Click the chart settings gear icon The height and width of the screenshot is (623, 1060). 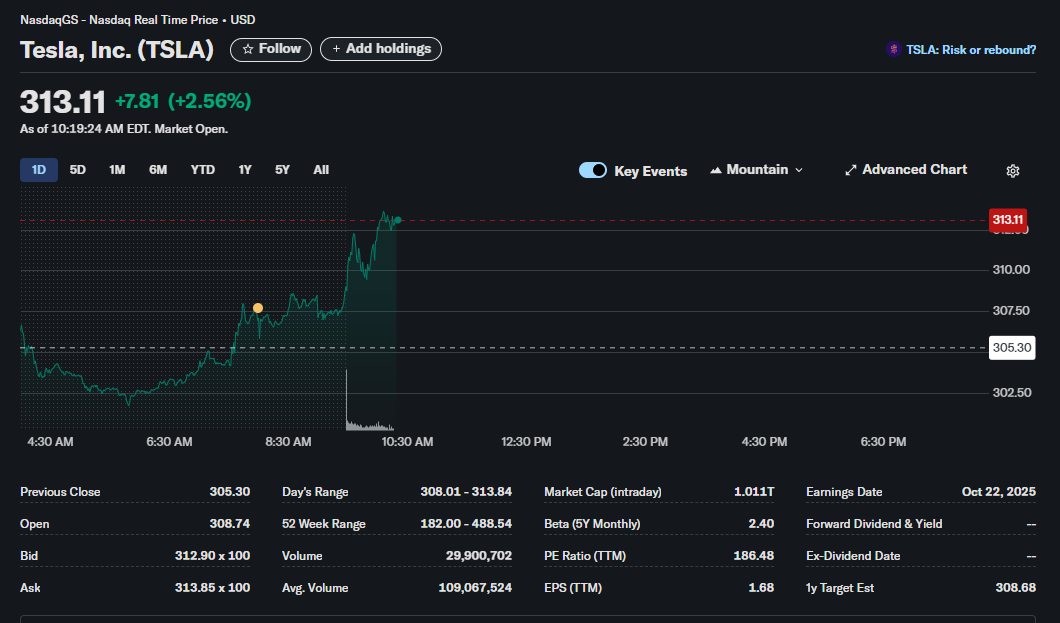(x=1013, y=171)
